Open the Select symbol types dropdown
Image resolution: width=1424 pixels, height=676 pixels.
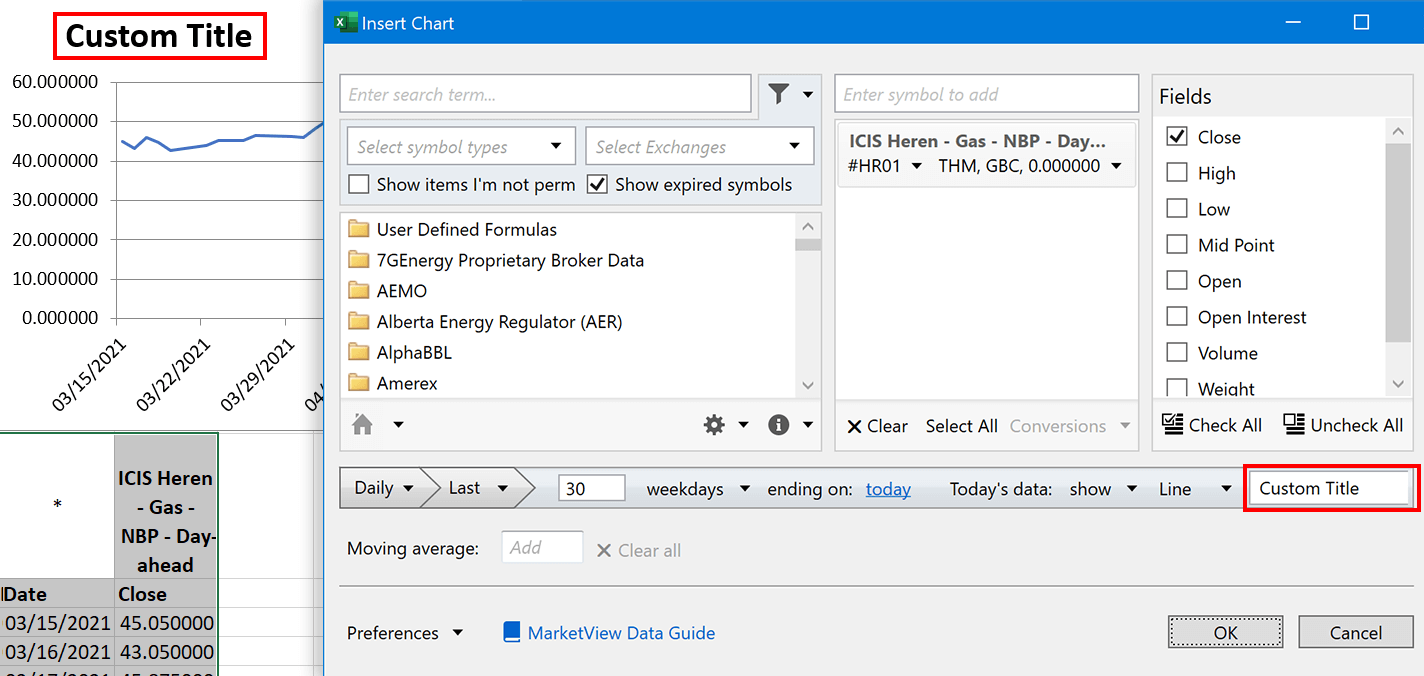click(461, 146)
